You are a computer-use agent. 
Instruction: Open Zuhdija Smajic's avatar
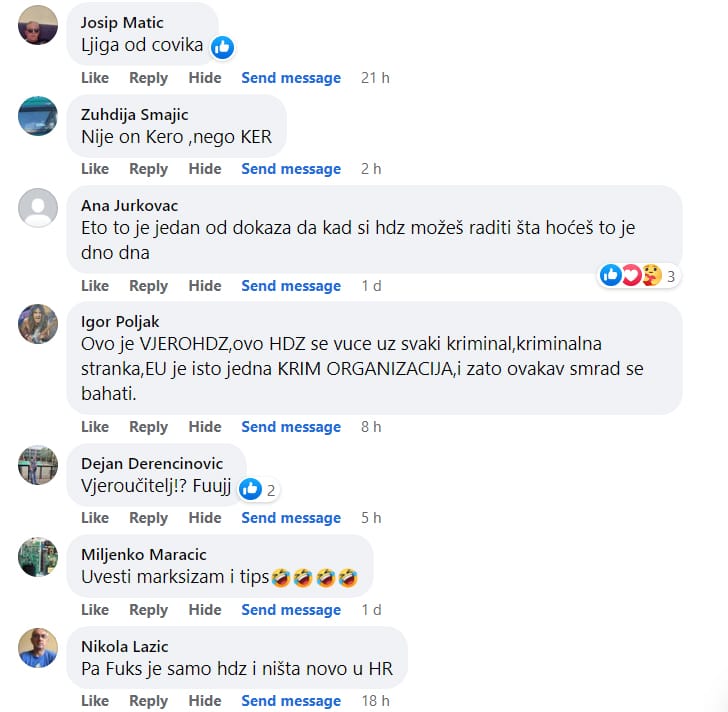click(x=38, y=116)
